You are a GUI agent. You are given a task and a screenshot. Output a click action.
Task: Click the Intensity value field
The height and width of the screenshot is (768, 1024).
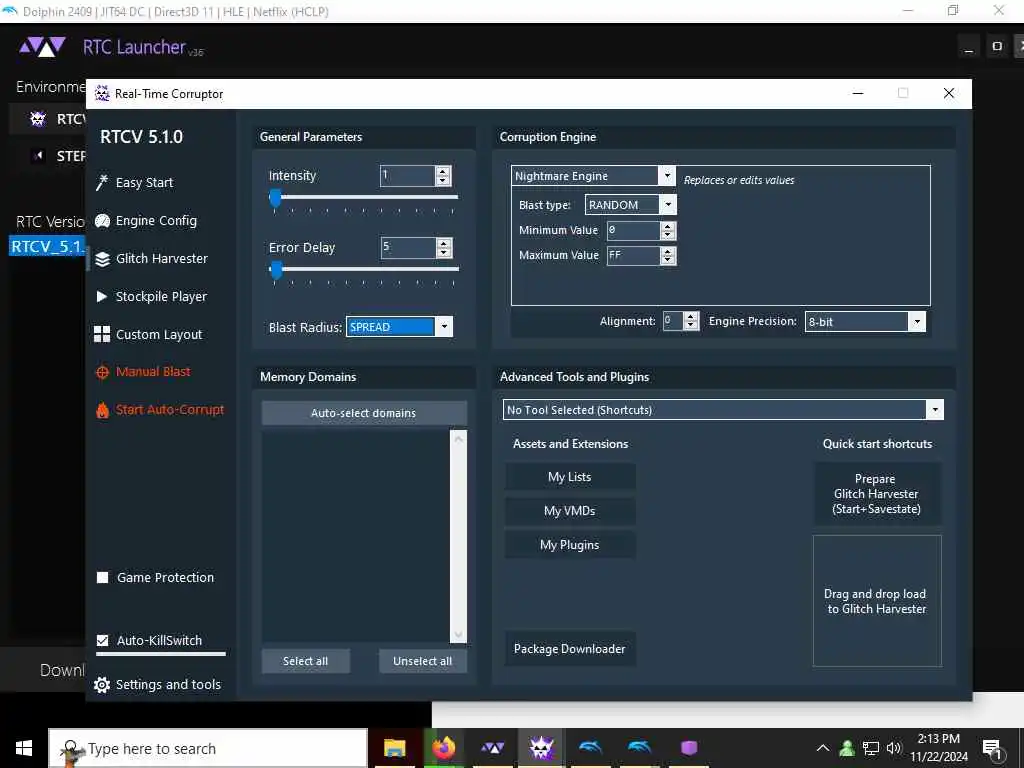[x=408, y=176]
